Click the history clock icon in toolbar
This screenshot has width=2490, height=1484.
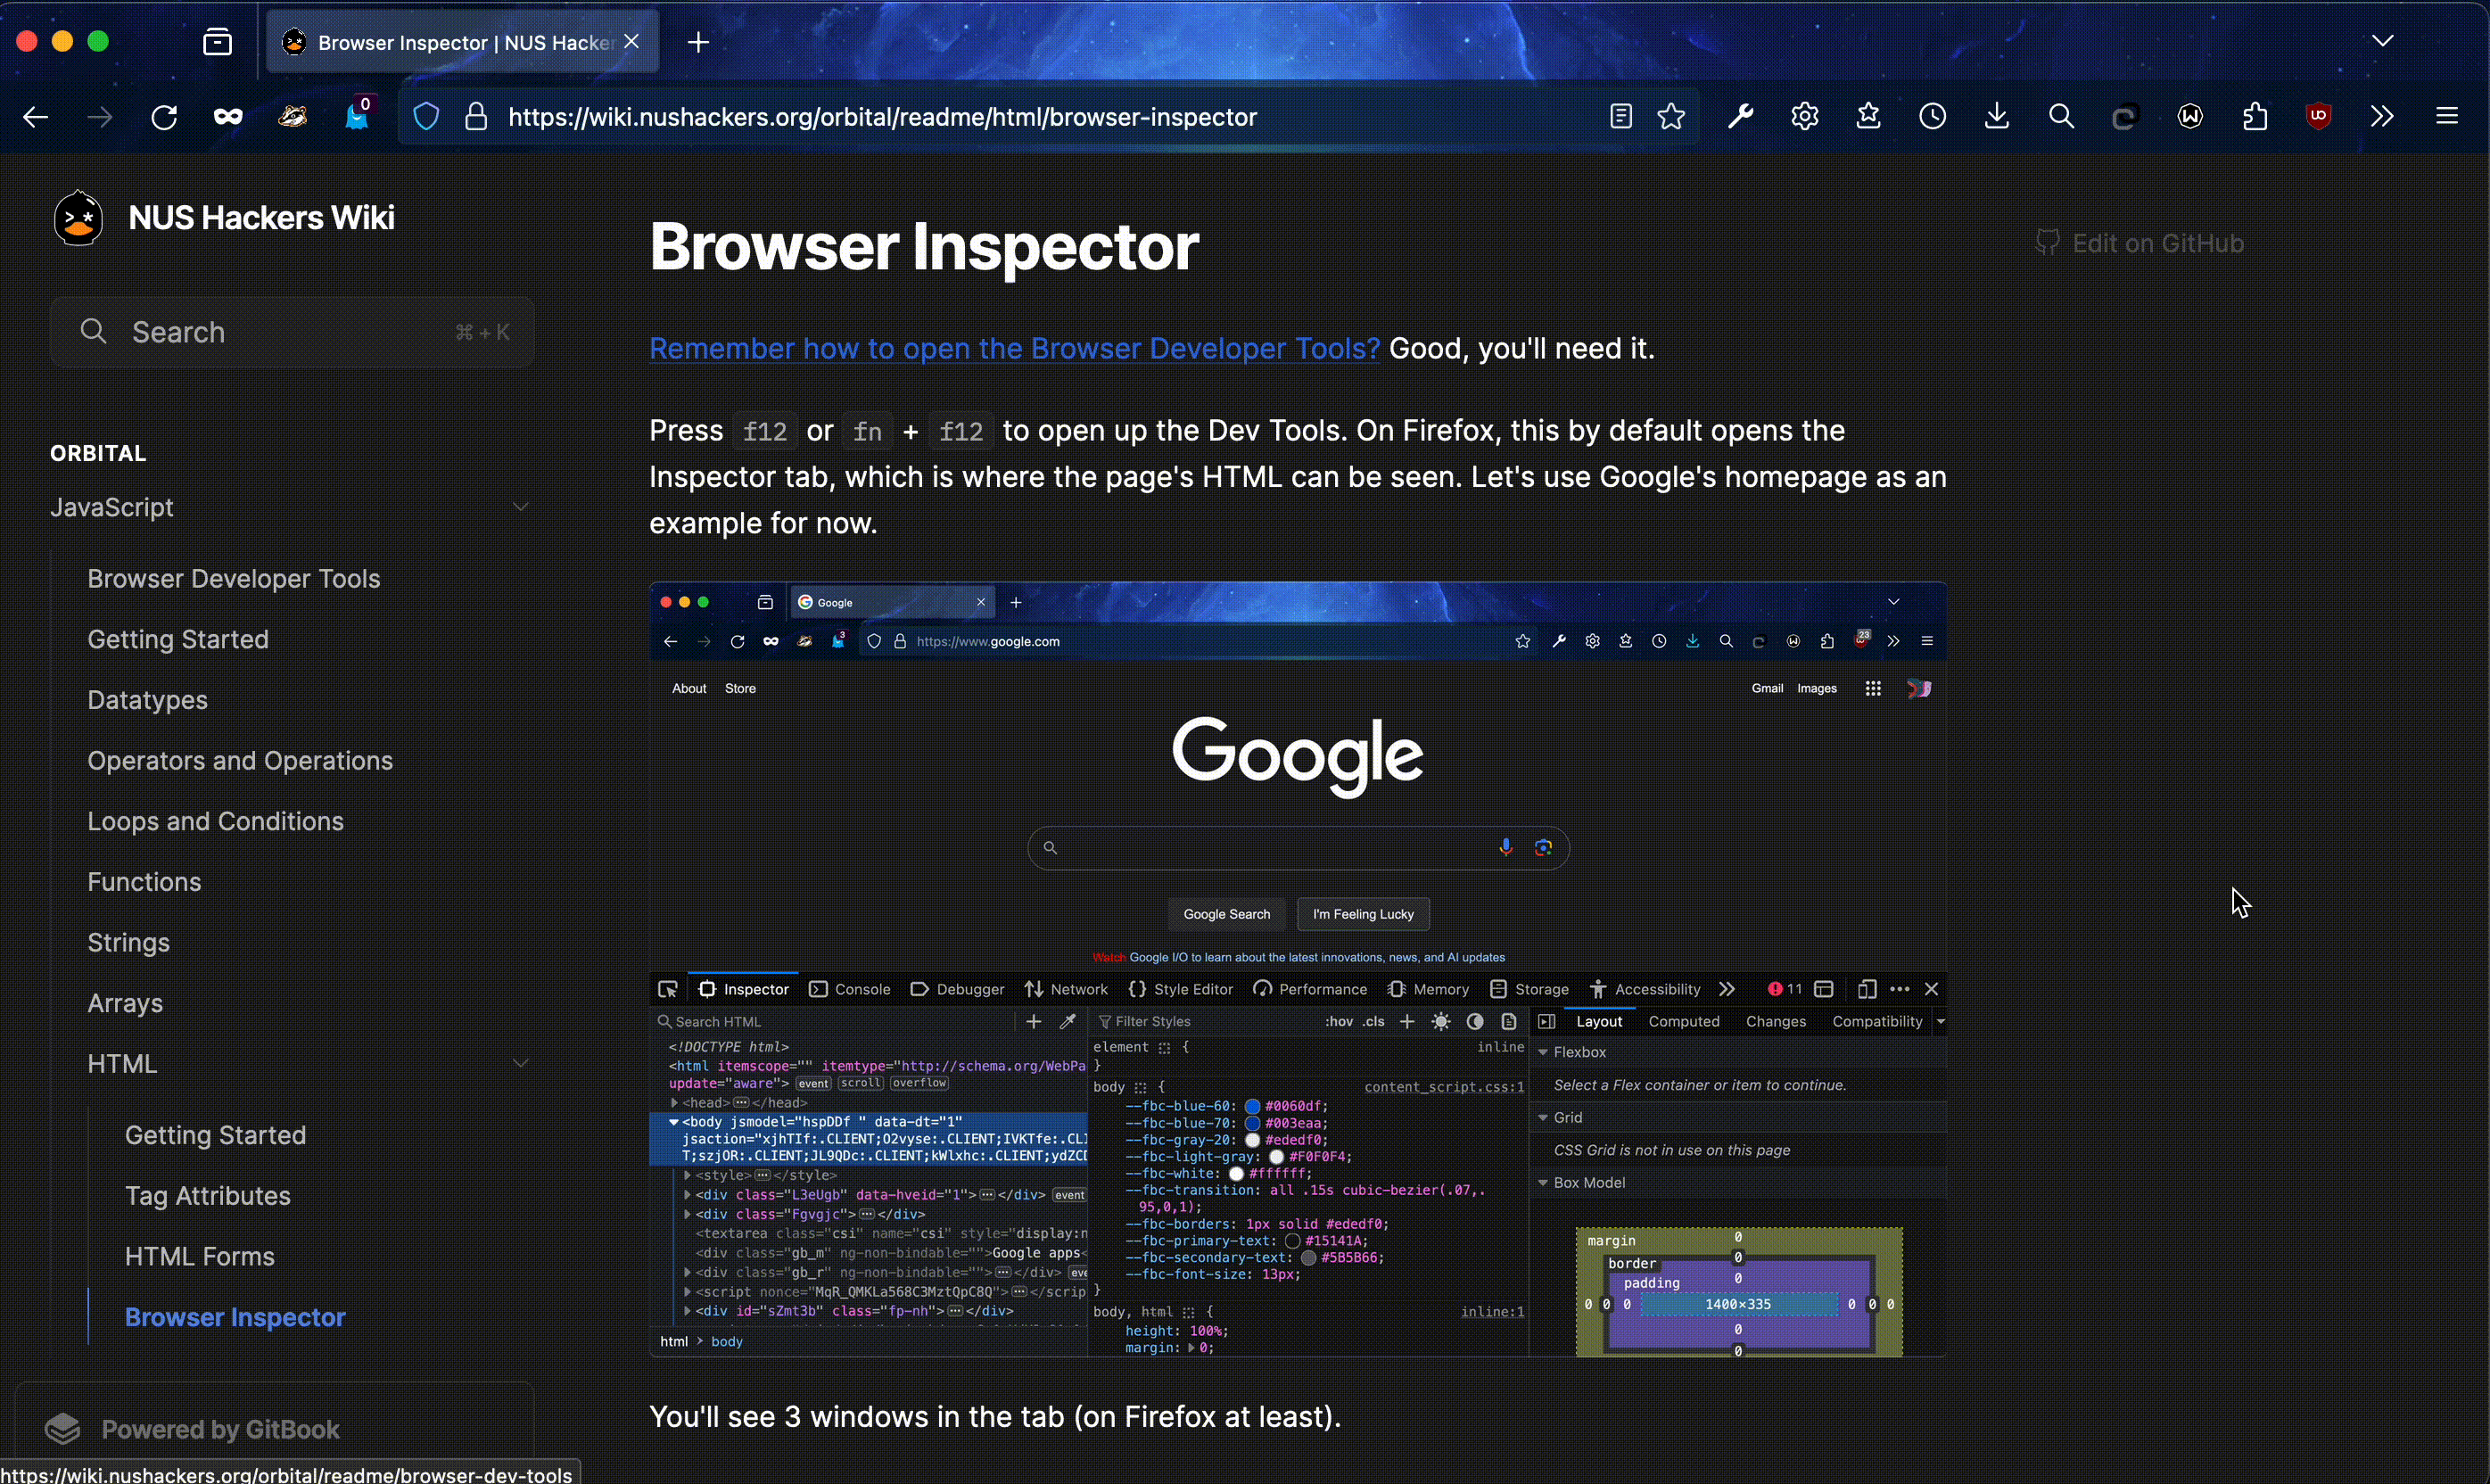coord(1932,117)
